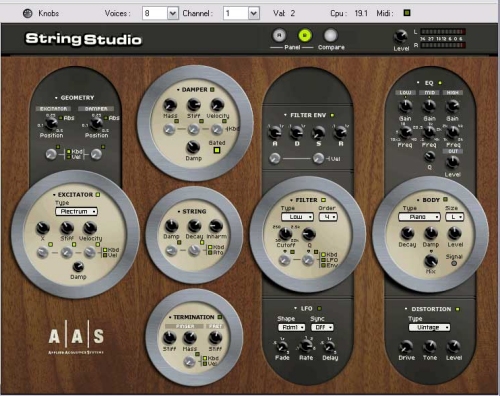Image resolution: width=500 pixels, height=396 pixels.
Task: Click the AAS Applied Acoustics Systems logo
Action: 76,337
